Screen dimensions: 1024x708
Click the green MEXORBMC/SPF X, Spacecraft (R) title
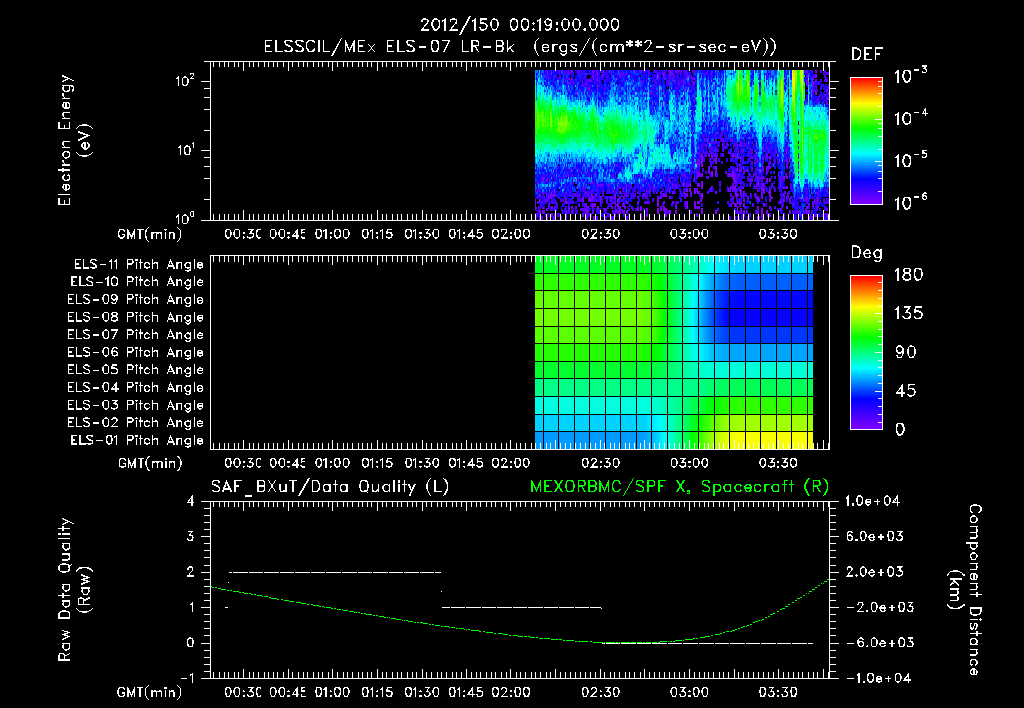click(679, 487)
